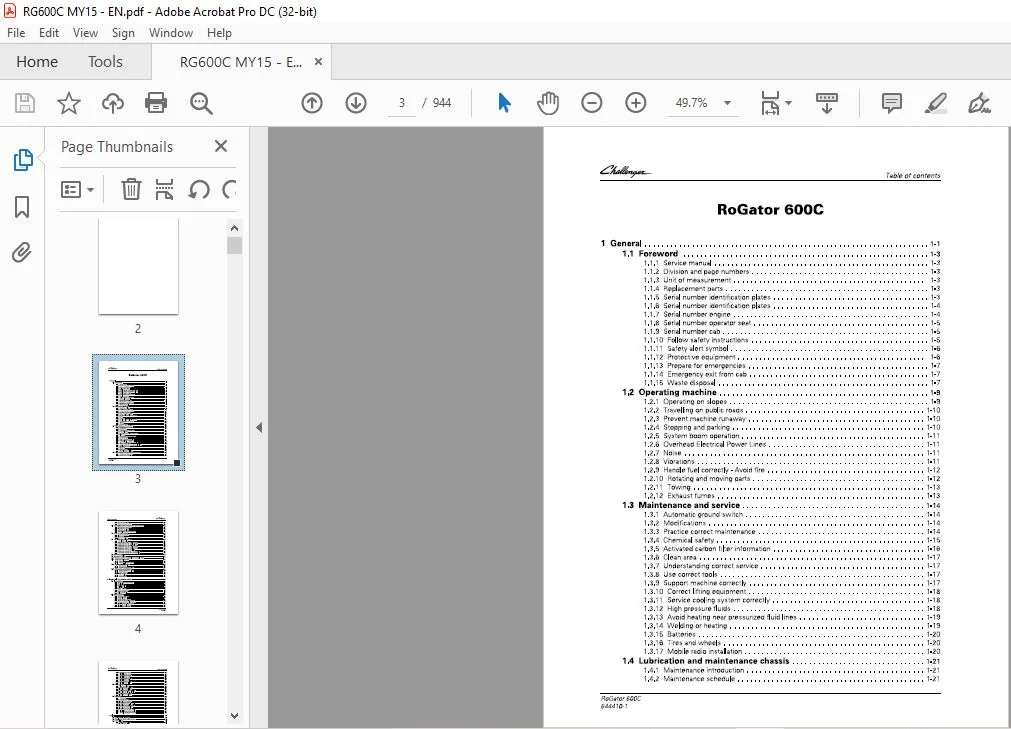Select the page 4 thumbnail
Image resolution: width=1011 pixels, height=729 pixels.
[138, 562]
